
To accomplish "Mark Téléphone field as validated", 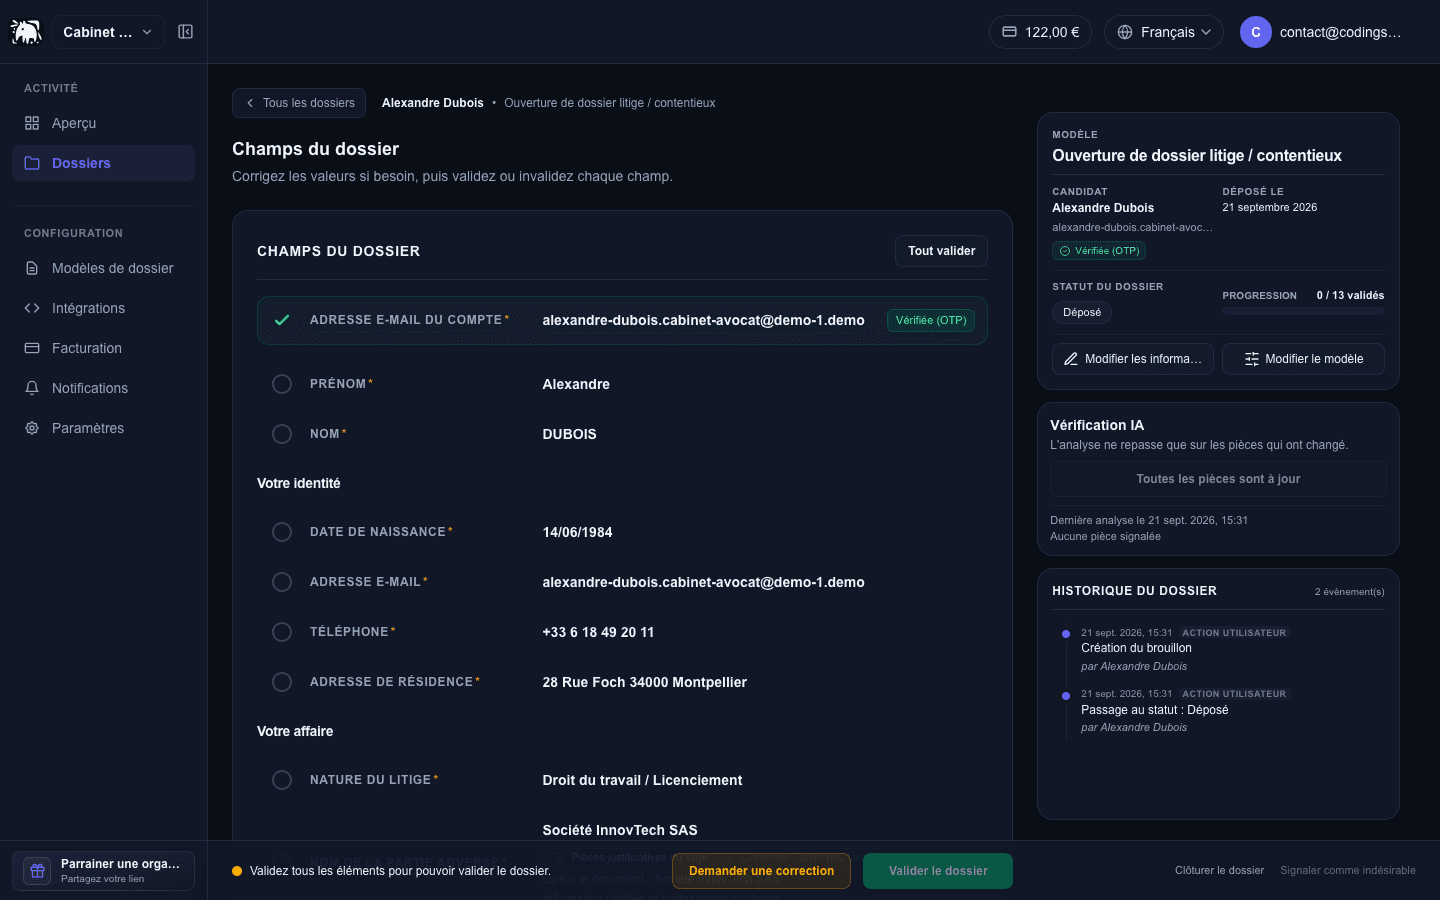I will point(282,632).
